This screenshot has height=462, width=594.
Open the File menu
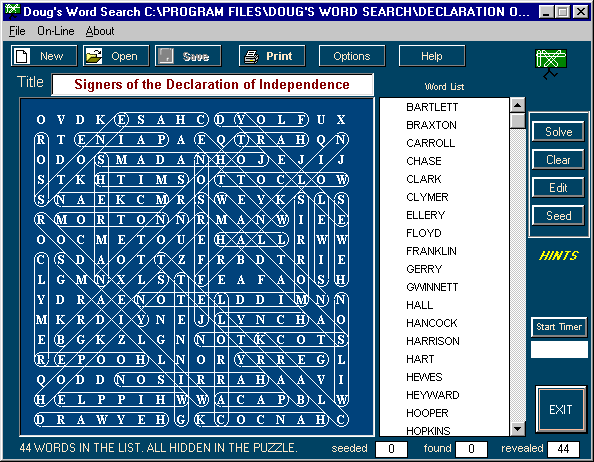point(17,31)
